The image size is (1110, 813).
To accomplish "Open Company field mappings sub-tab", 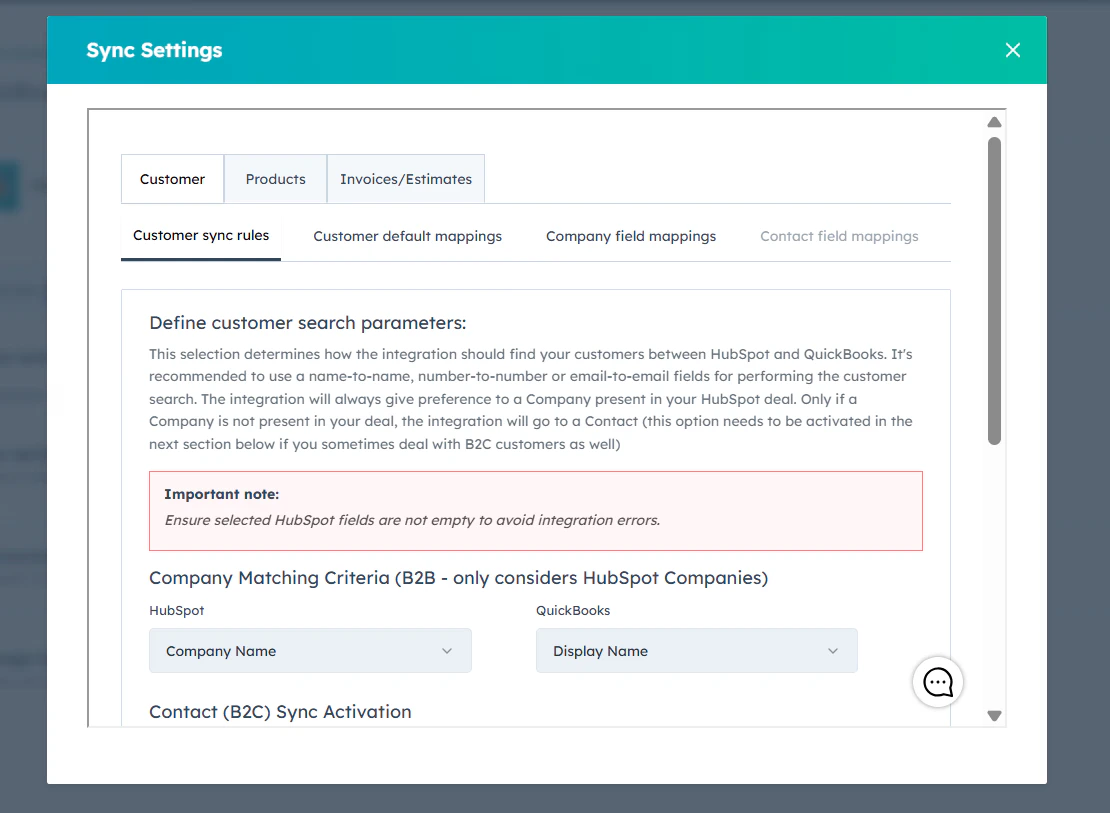I will 631,237.
